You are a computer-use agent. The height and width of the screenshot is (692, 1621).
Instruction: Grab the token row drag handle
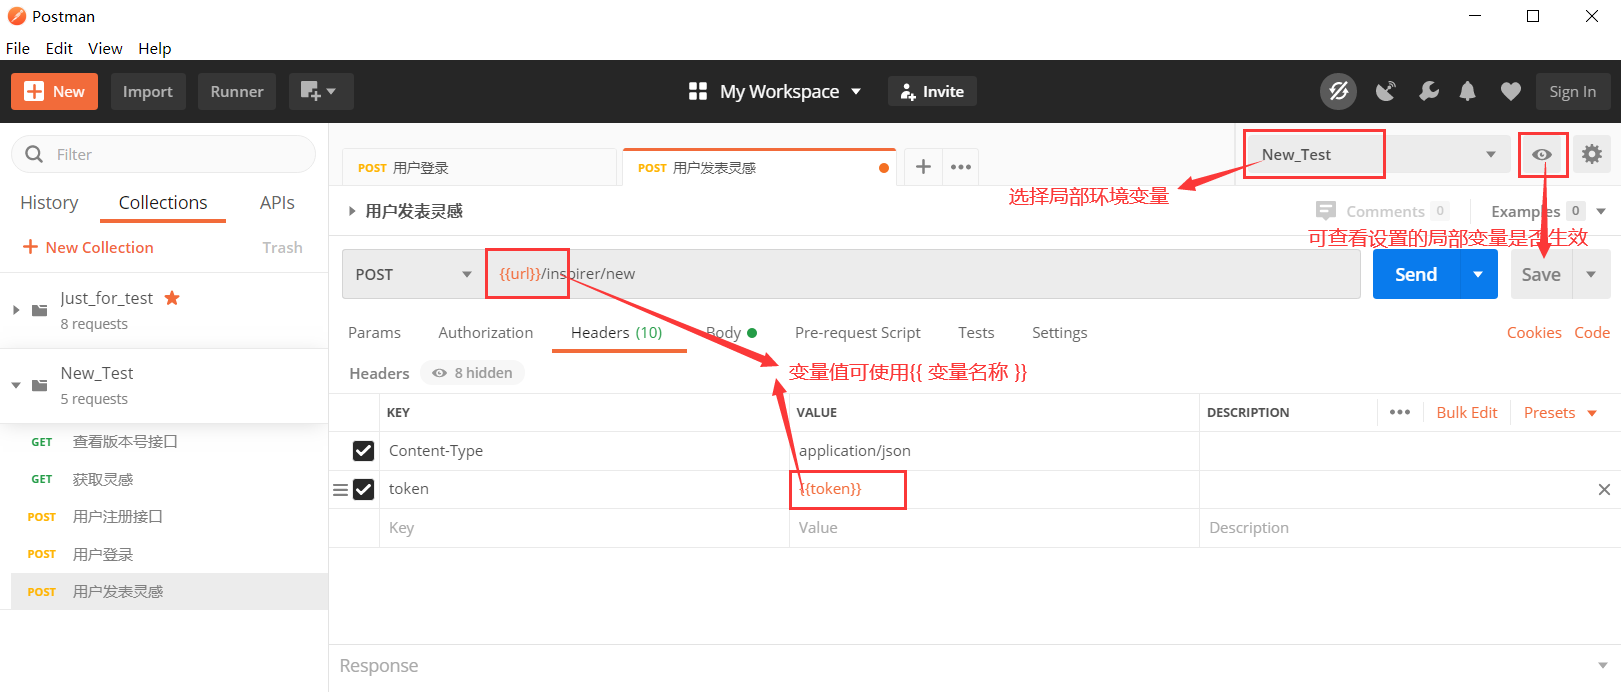(x=340, y=490)
